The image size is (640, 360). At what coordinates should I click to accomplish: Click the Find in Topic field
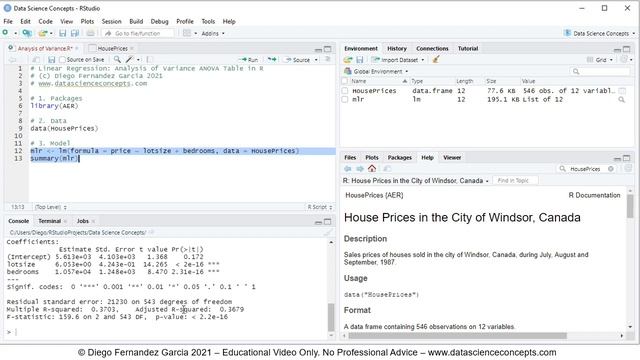[x=515, y=180]
